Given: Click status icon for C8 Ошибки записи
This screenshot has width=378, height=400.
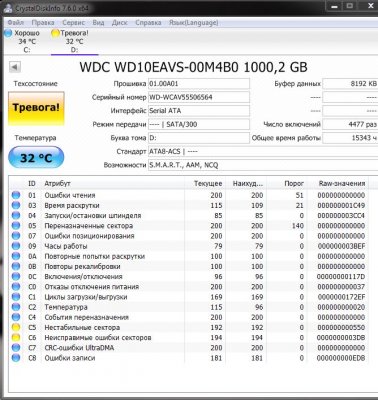Looking at the screenshot, I should [16, 358].
